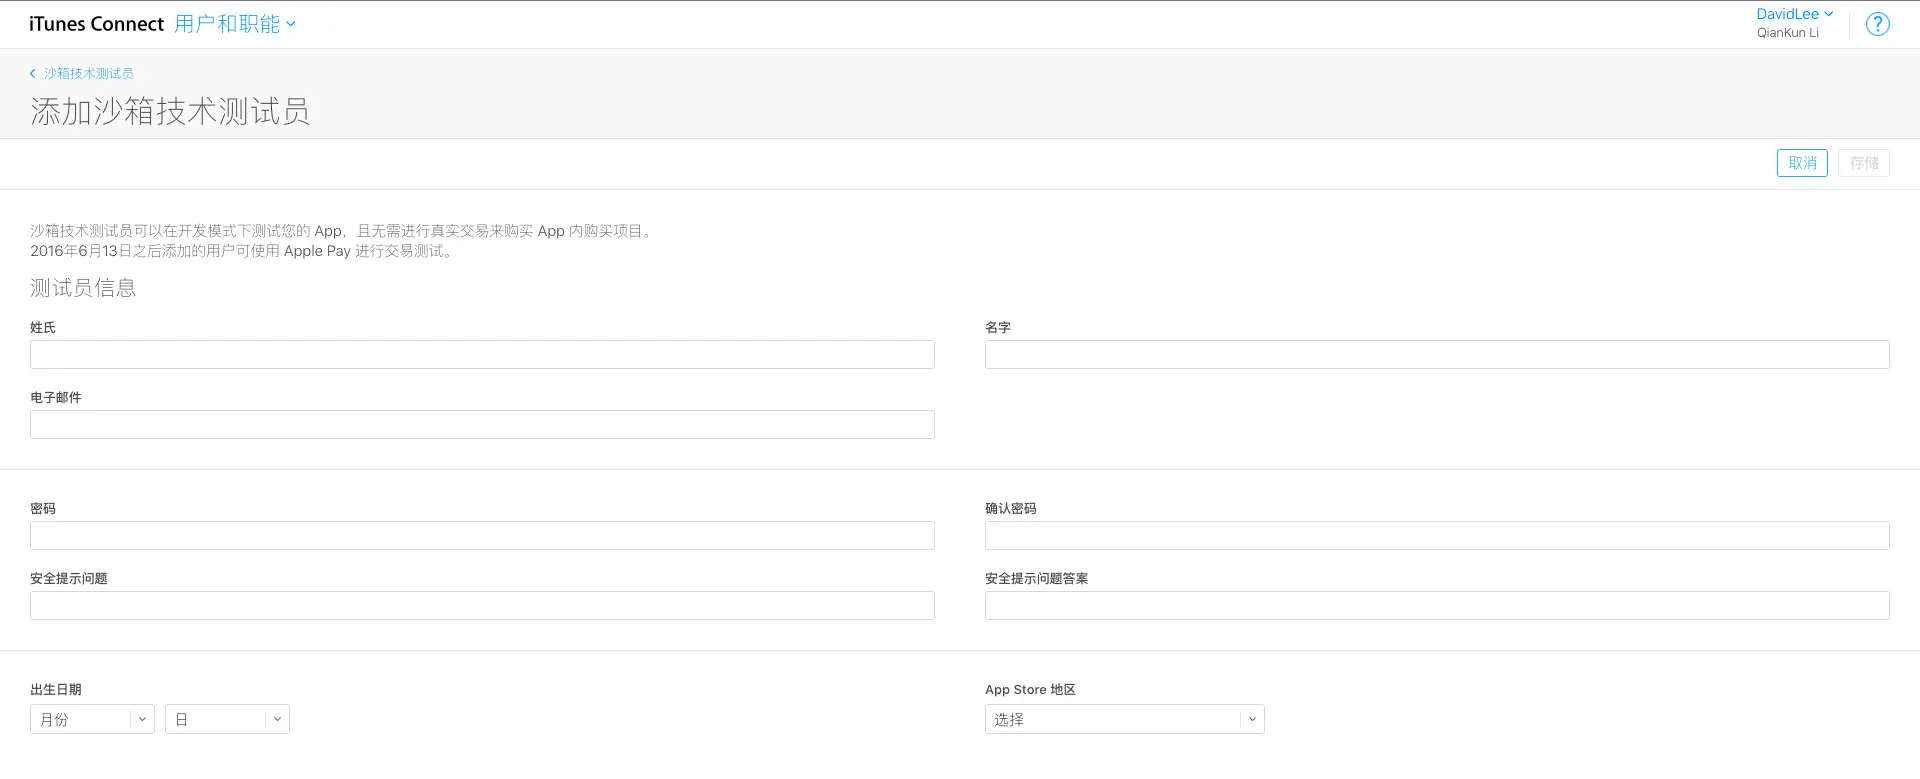Open the 用户和职能 section dropdown

tap(235, 24)
